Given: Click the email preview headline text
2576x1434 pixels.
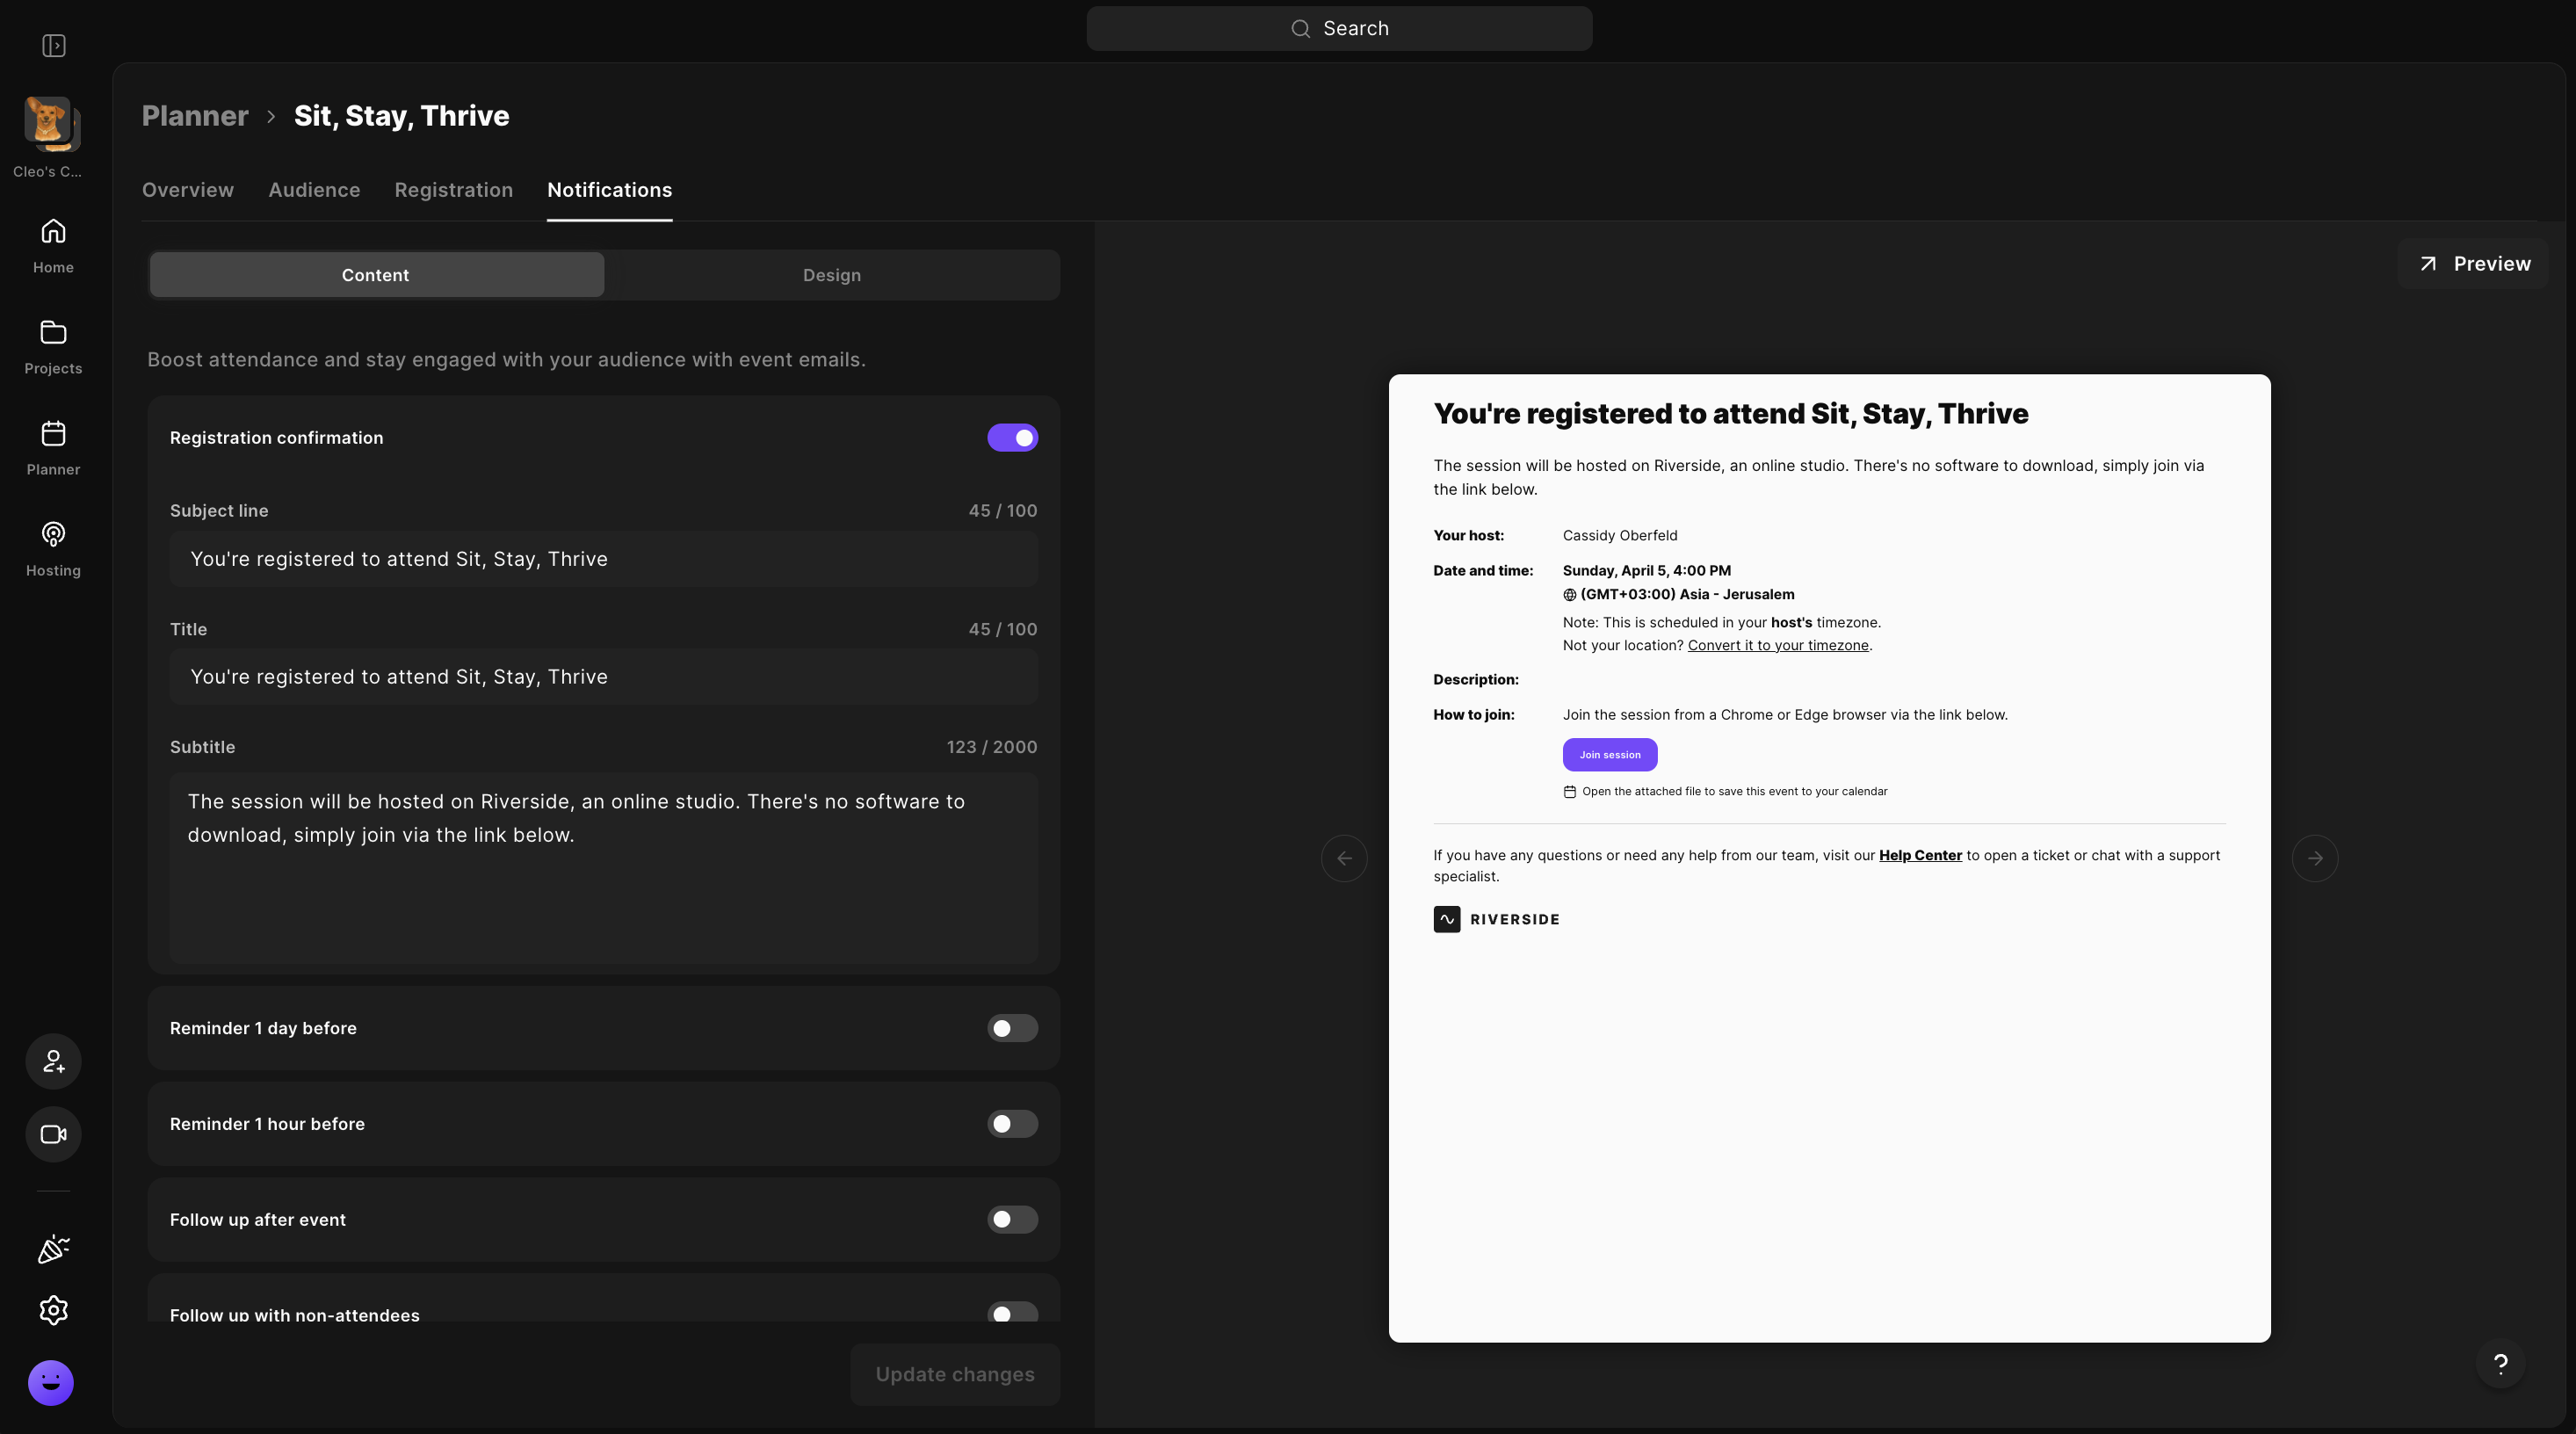Looking at the screenshot, I should [1730, 414].
